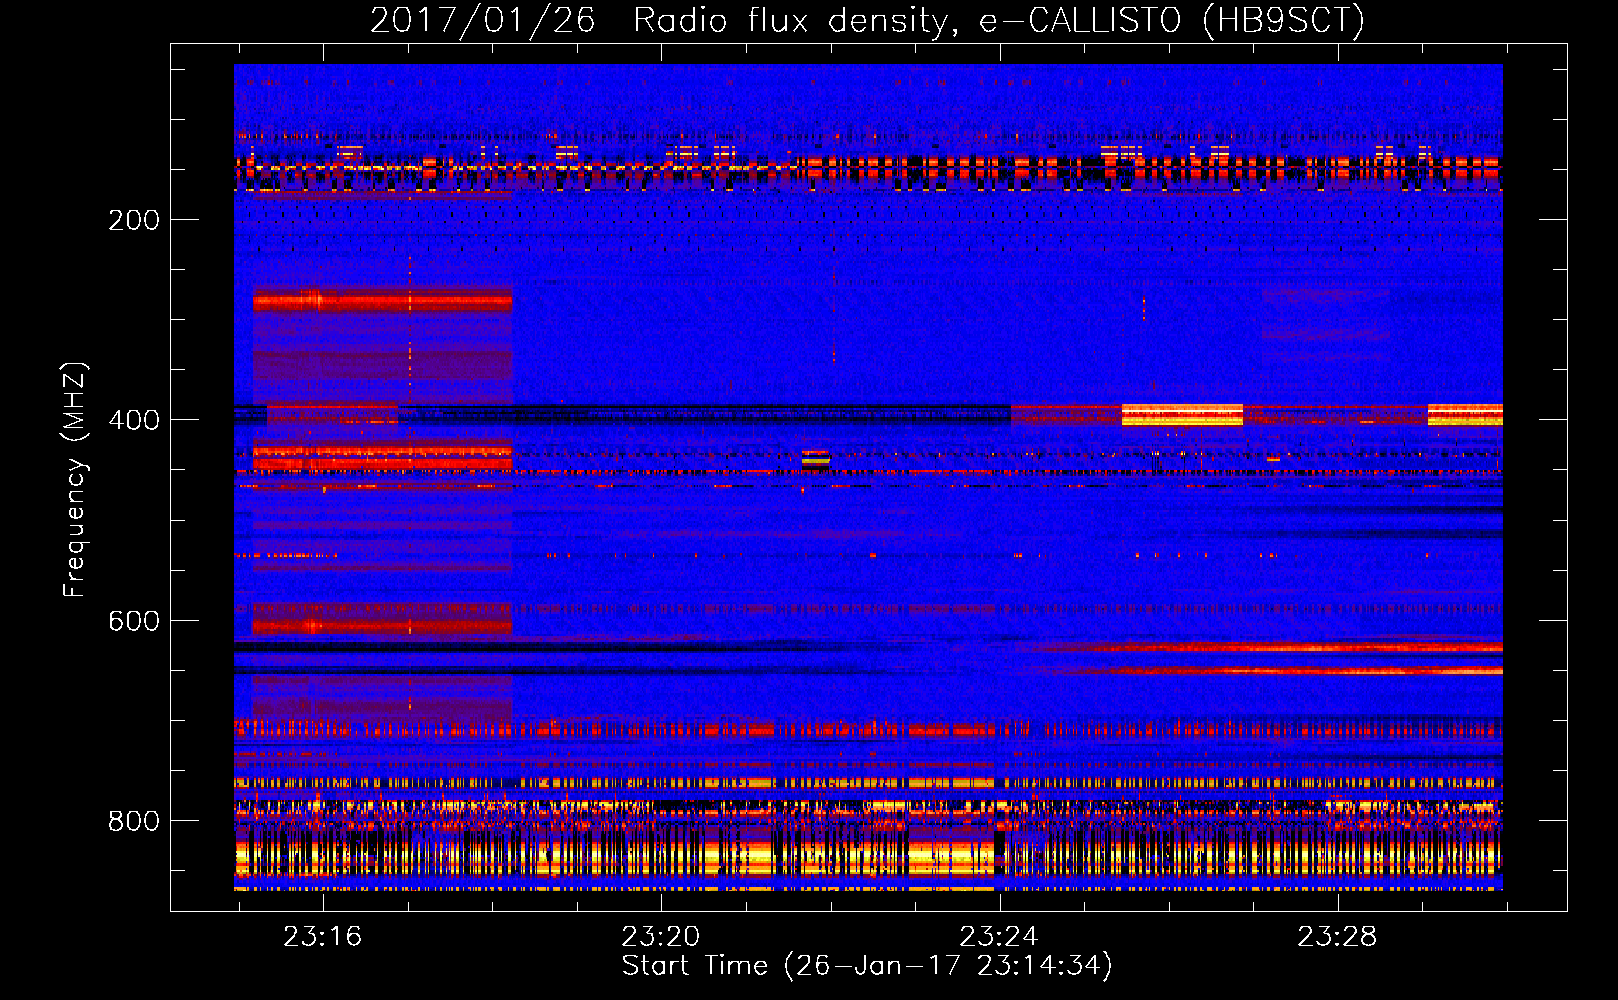Image resolution: width=1618 pixels, height=1000 pixels.
Task: Select the 'e-CALLISTO (HB9SCT)' title text
Action: coord(1172,20)
